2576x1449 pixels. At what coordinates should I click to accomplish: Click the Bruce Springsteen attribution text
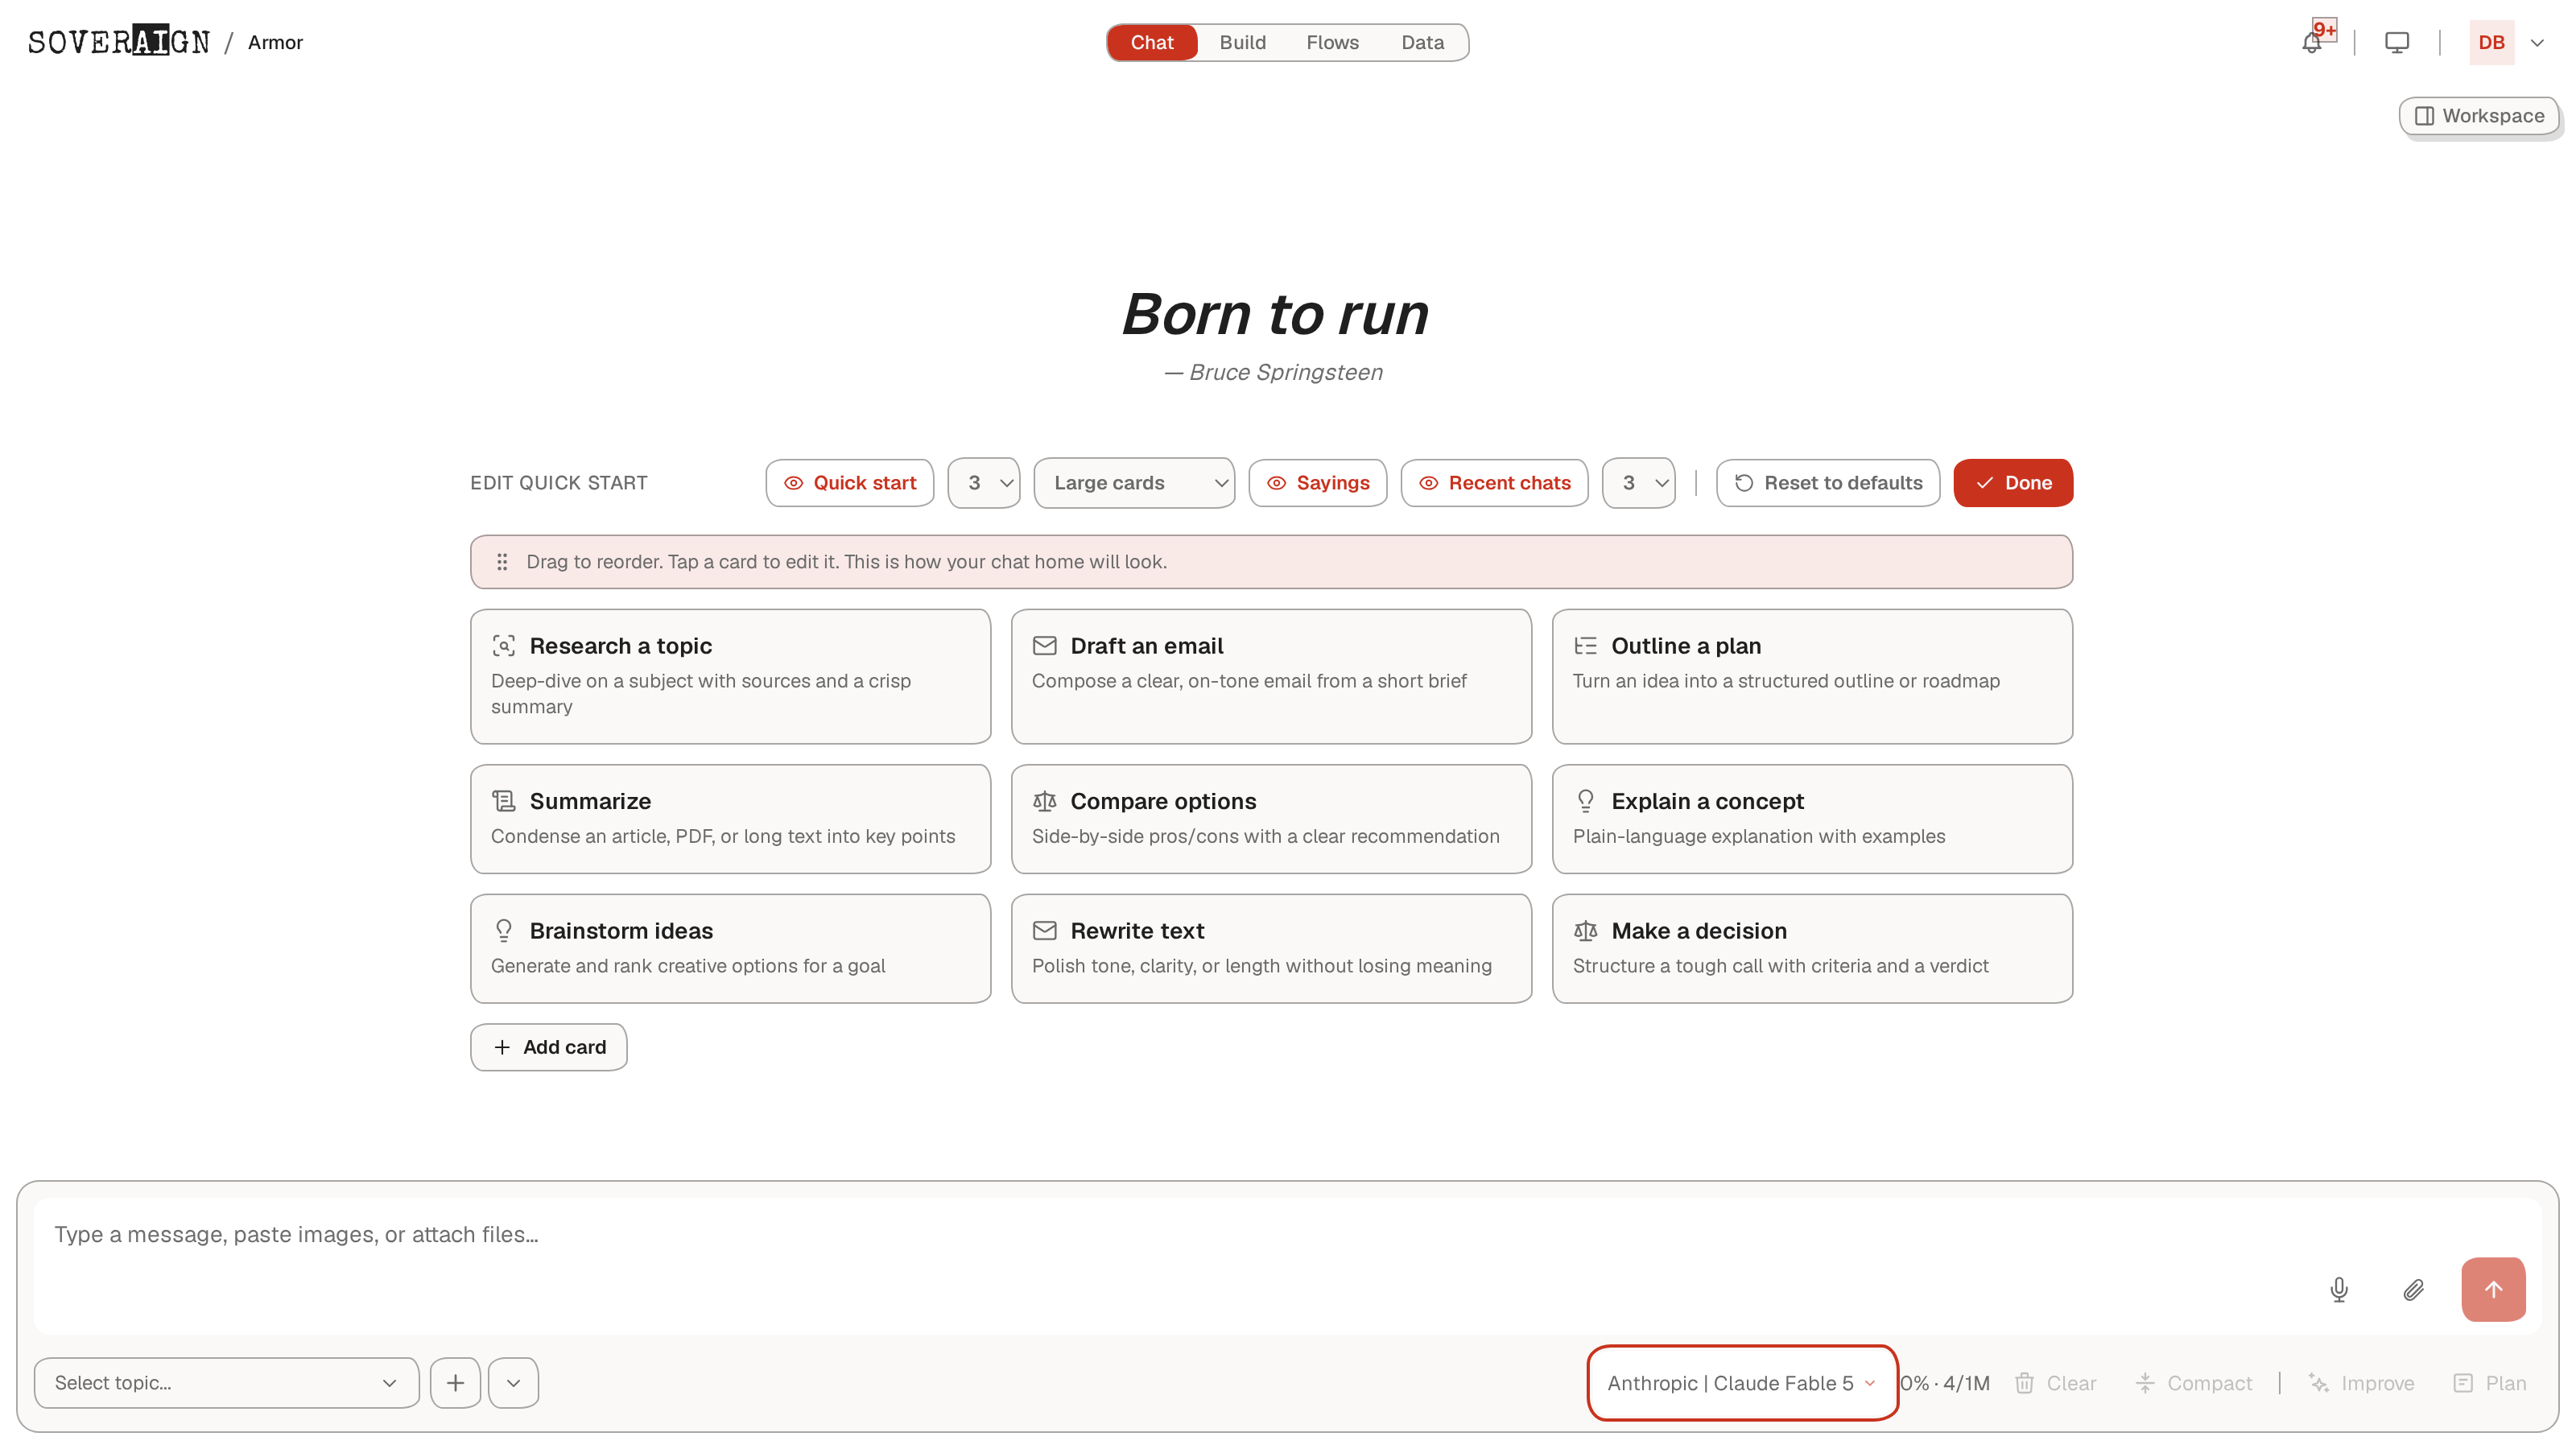coord(1274,372)
